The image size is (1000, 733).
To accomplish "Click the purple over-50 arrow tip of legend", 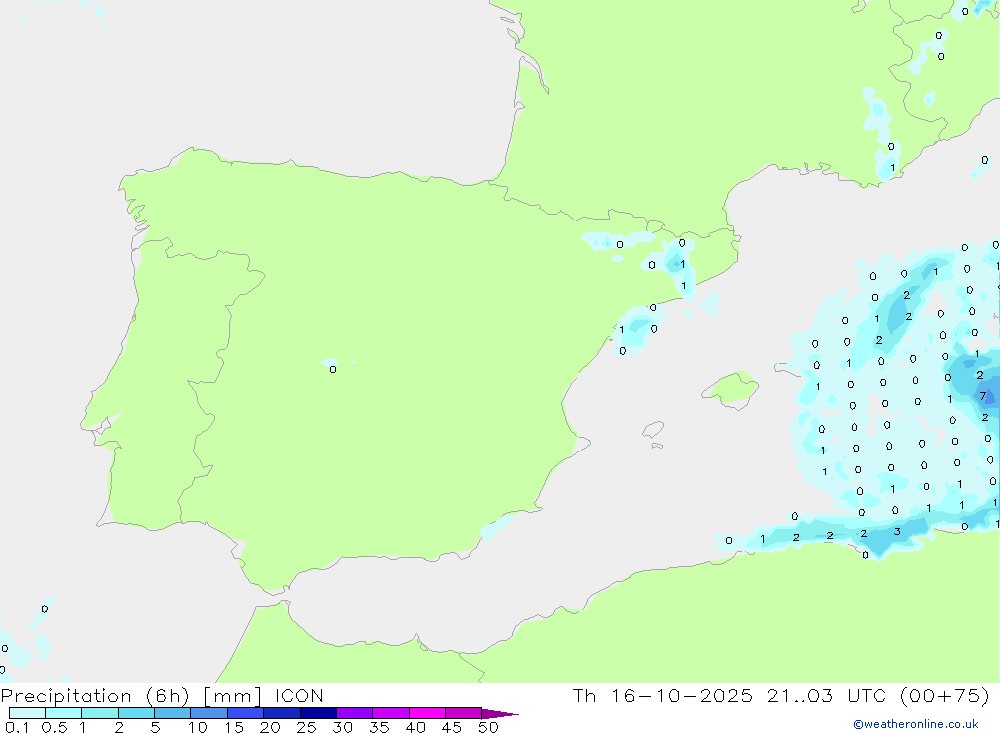I will point(499,714).
